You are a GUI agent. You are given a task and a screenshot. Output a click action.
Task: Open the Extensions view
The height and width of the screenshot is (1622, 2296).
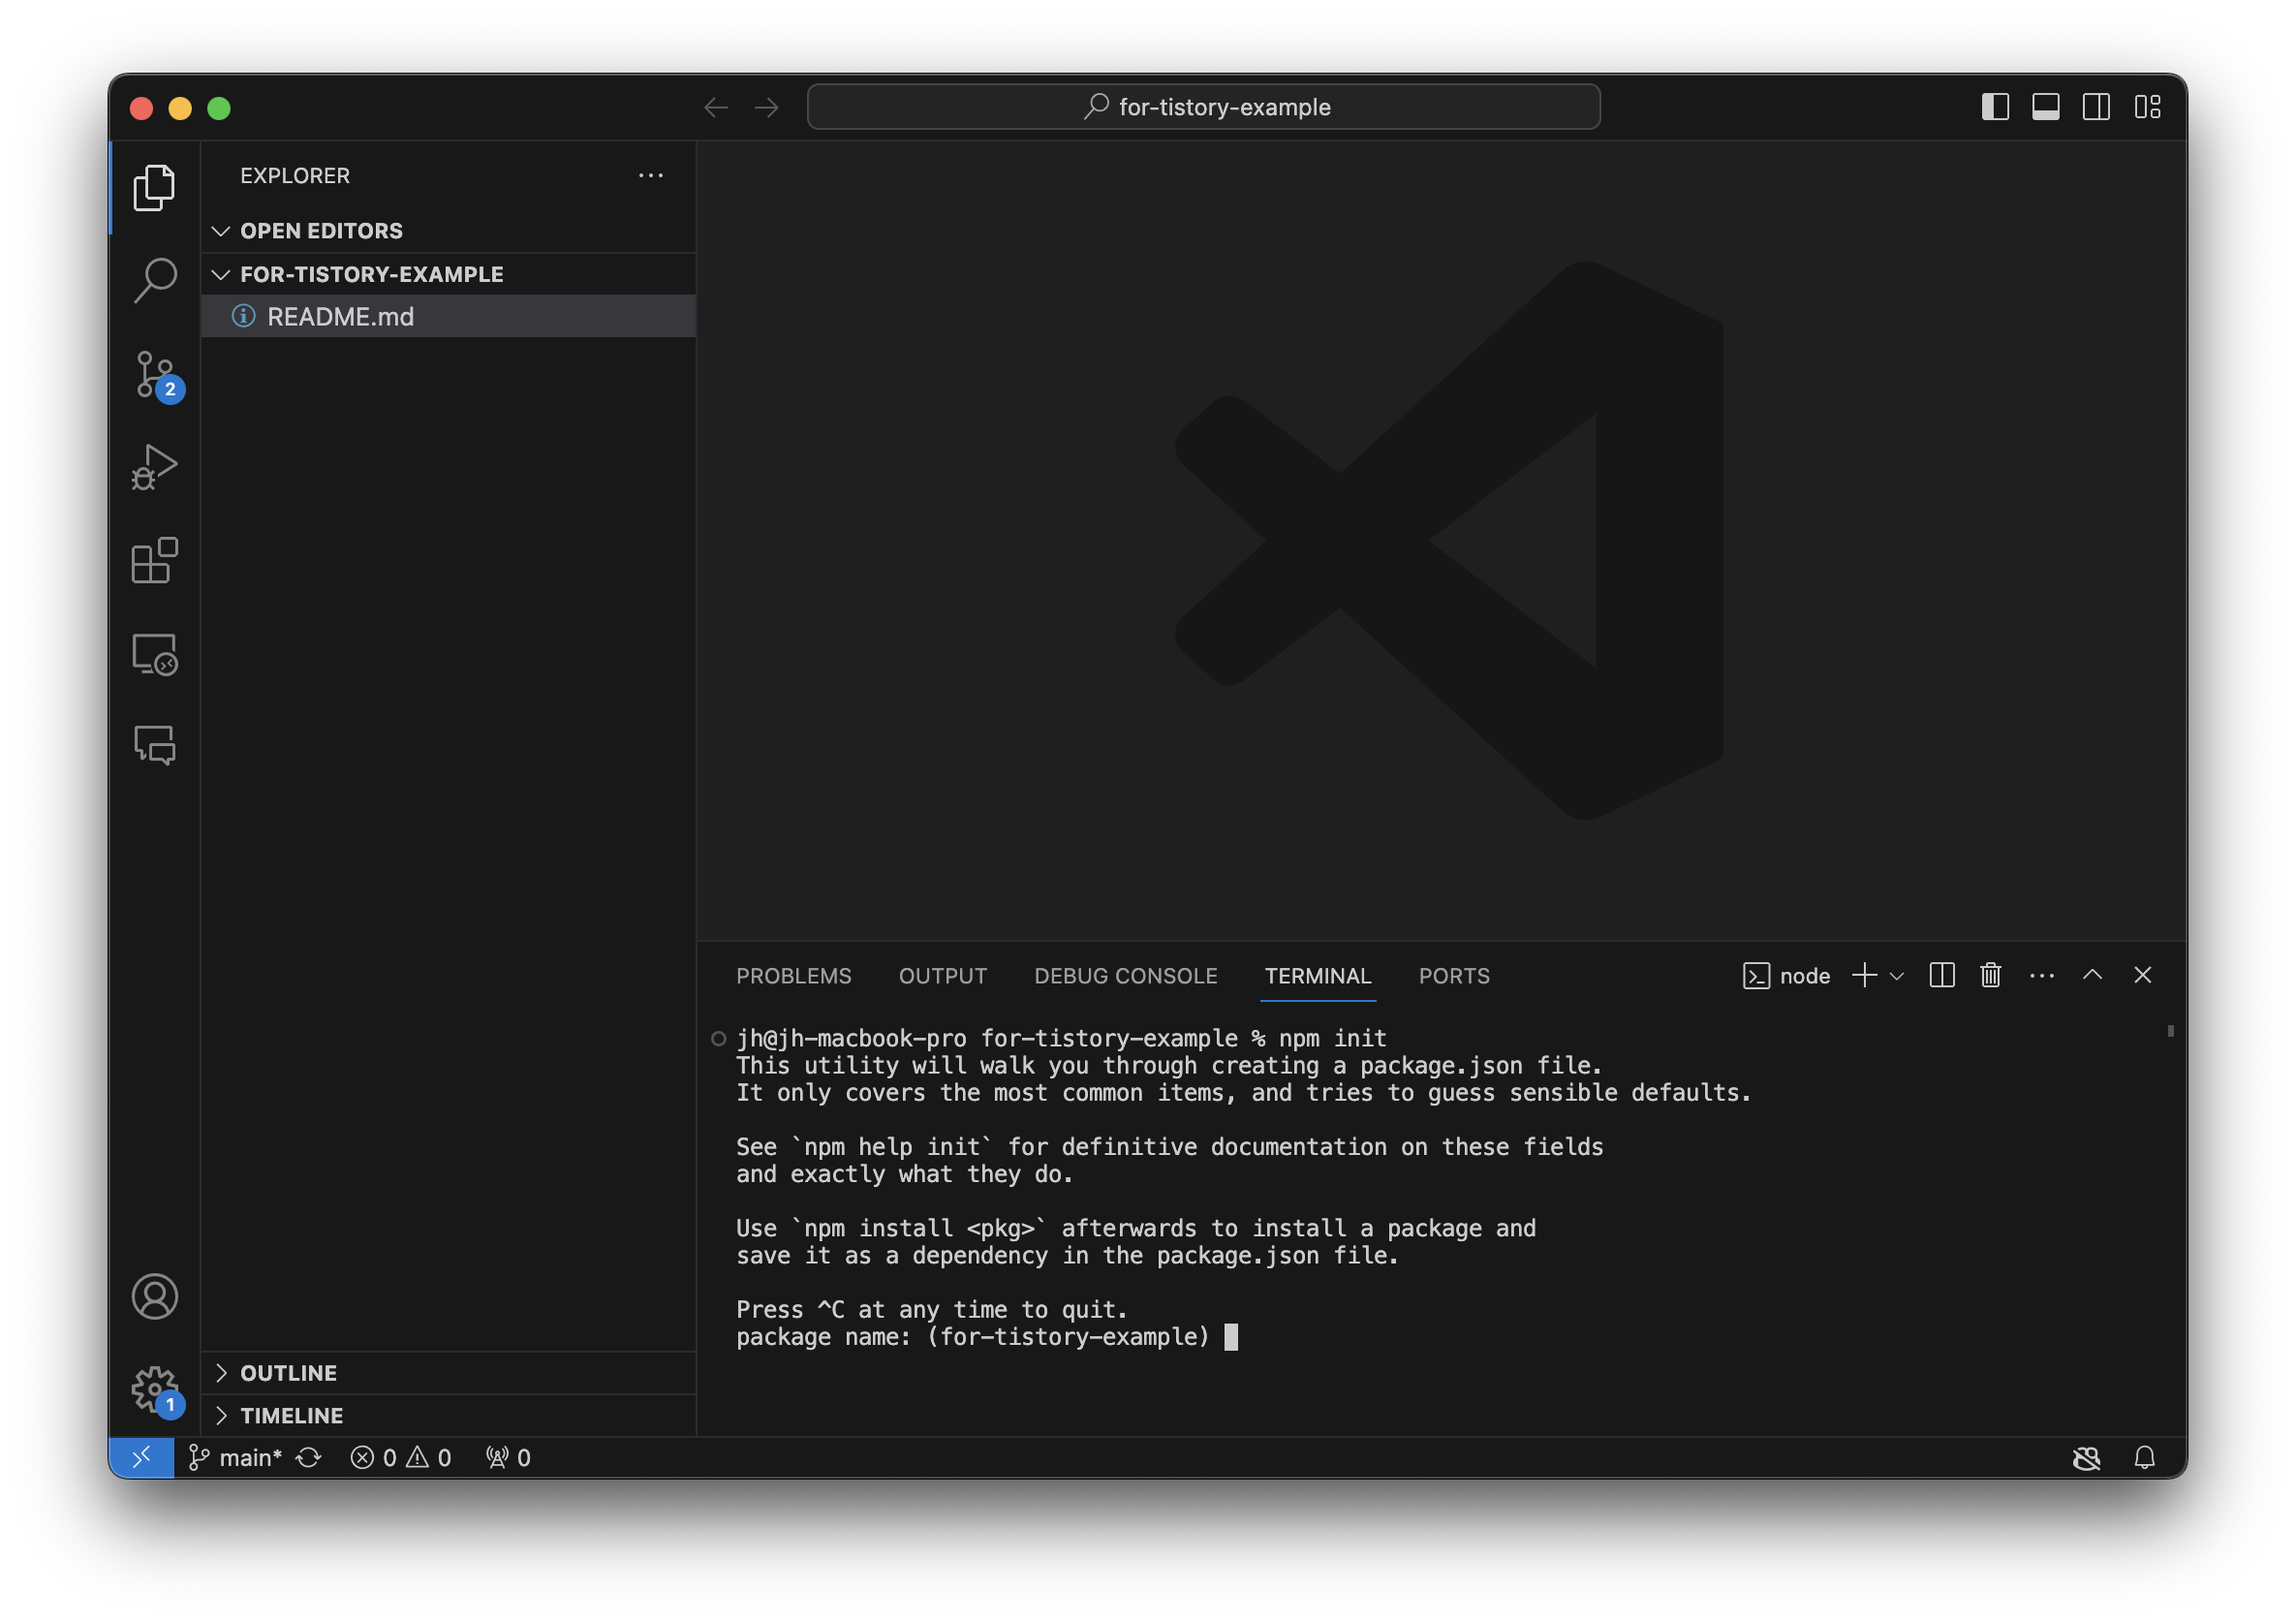(x=155, y=560)
